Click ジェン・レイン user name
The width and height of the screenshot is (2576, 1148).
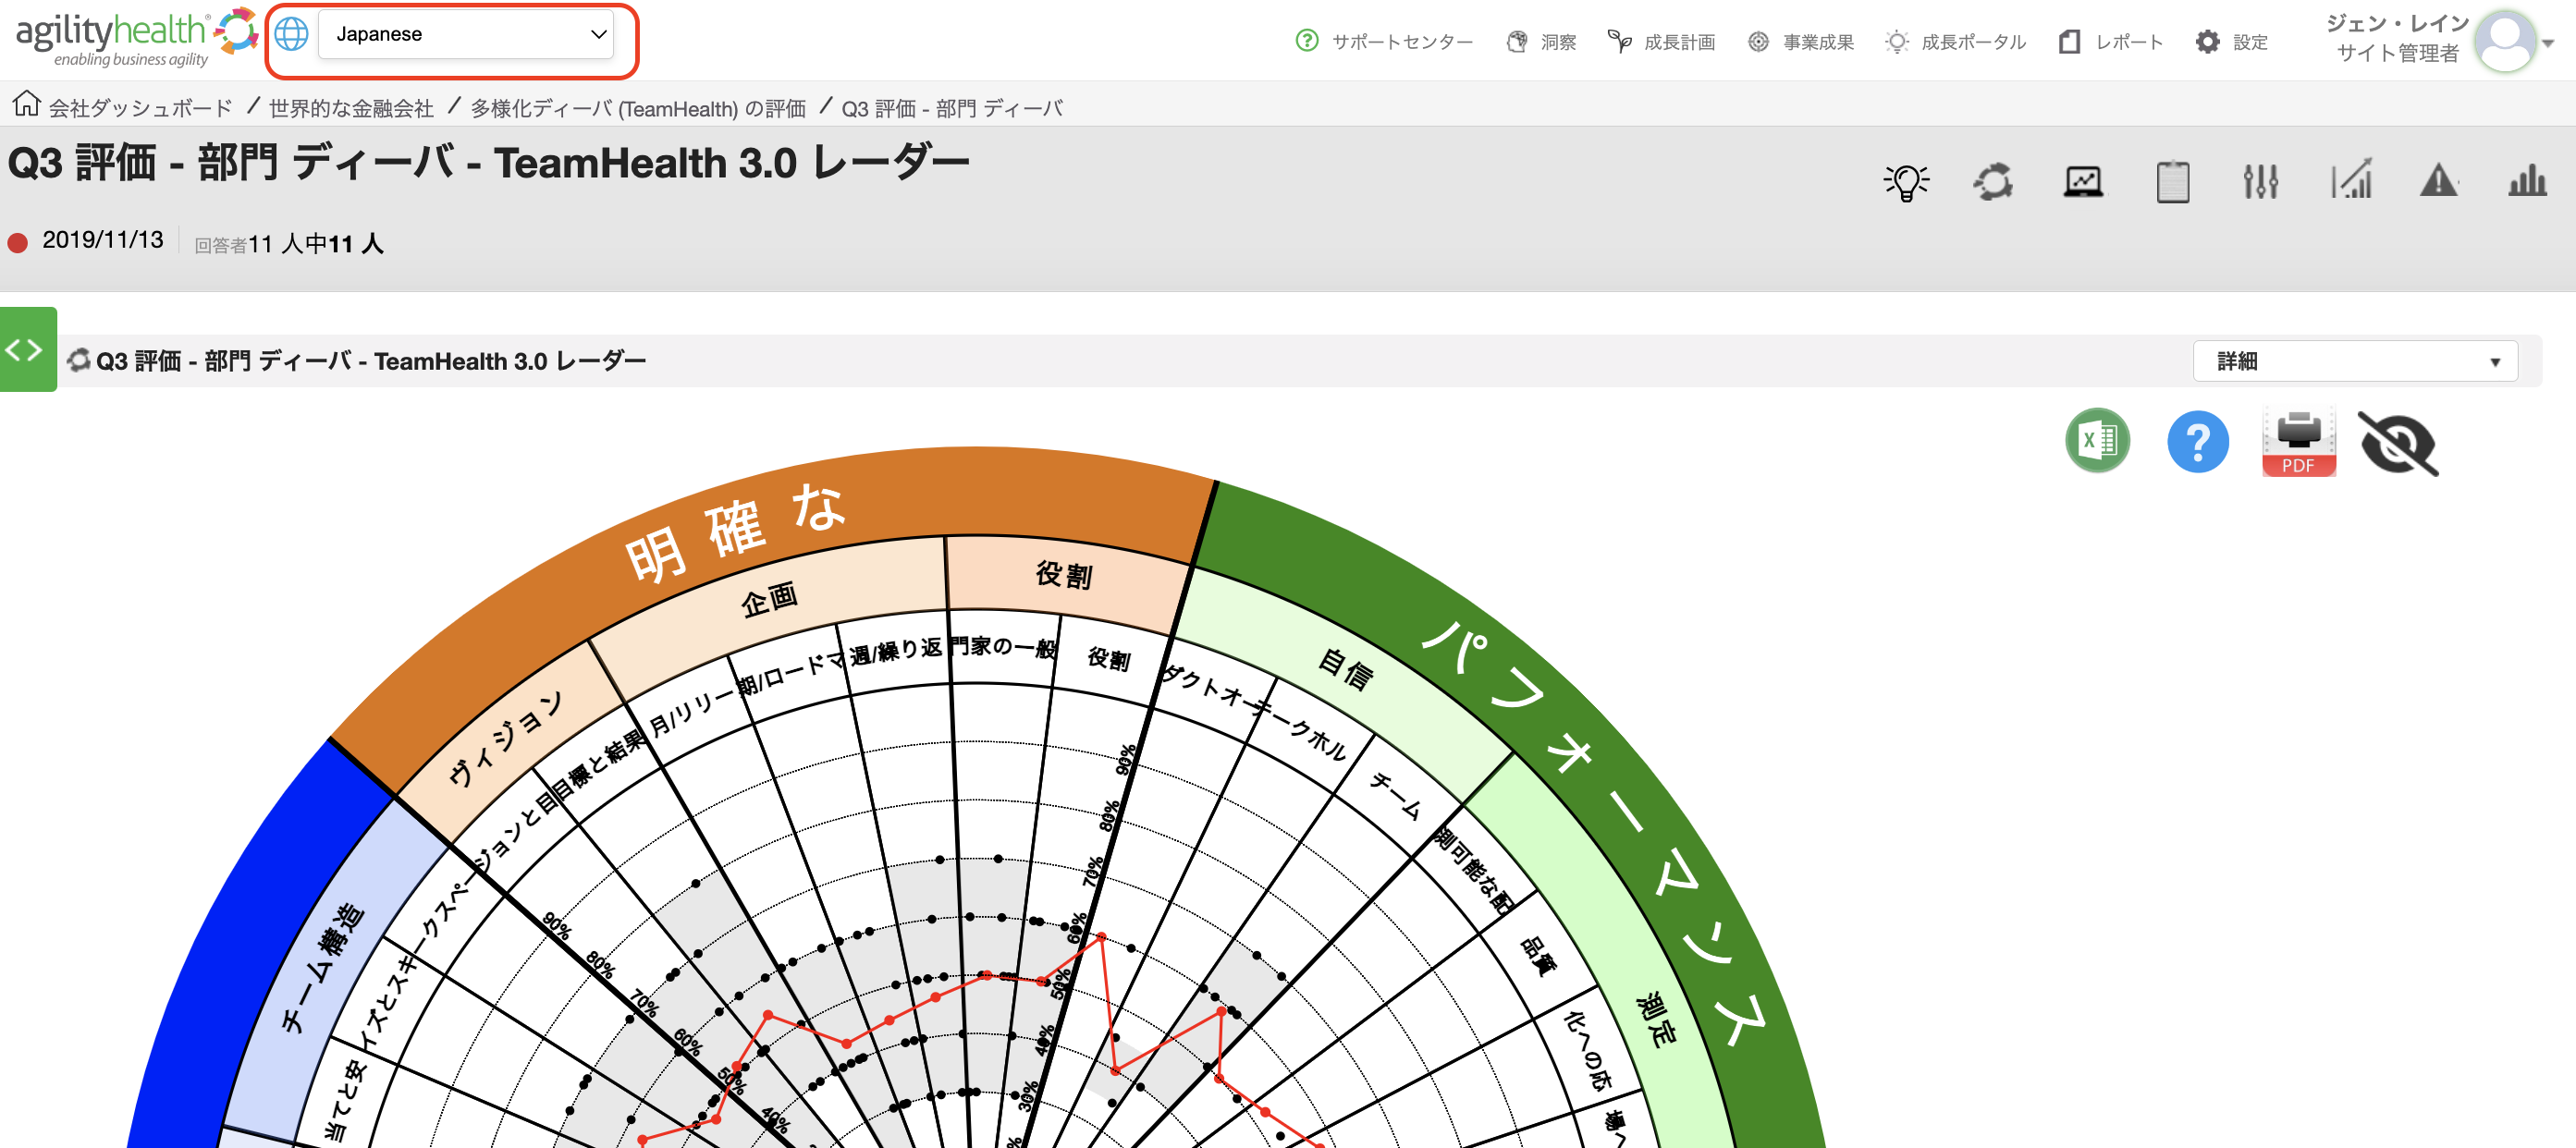(2397, 24)
